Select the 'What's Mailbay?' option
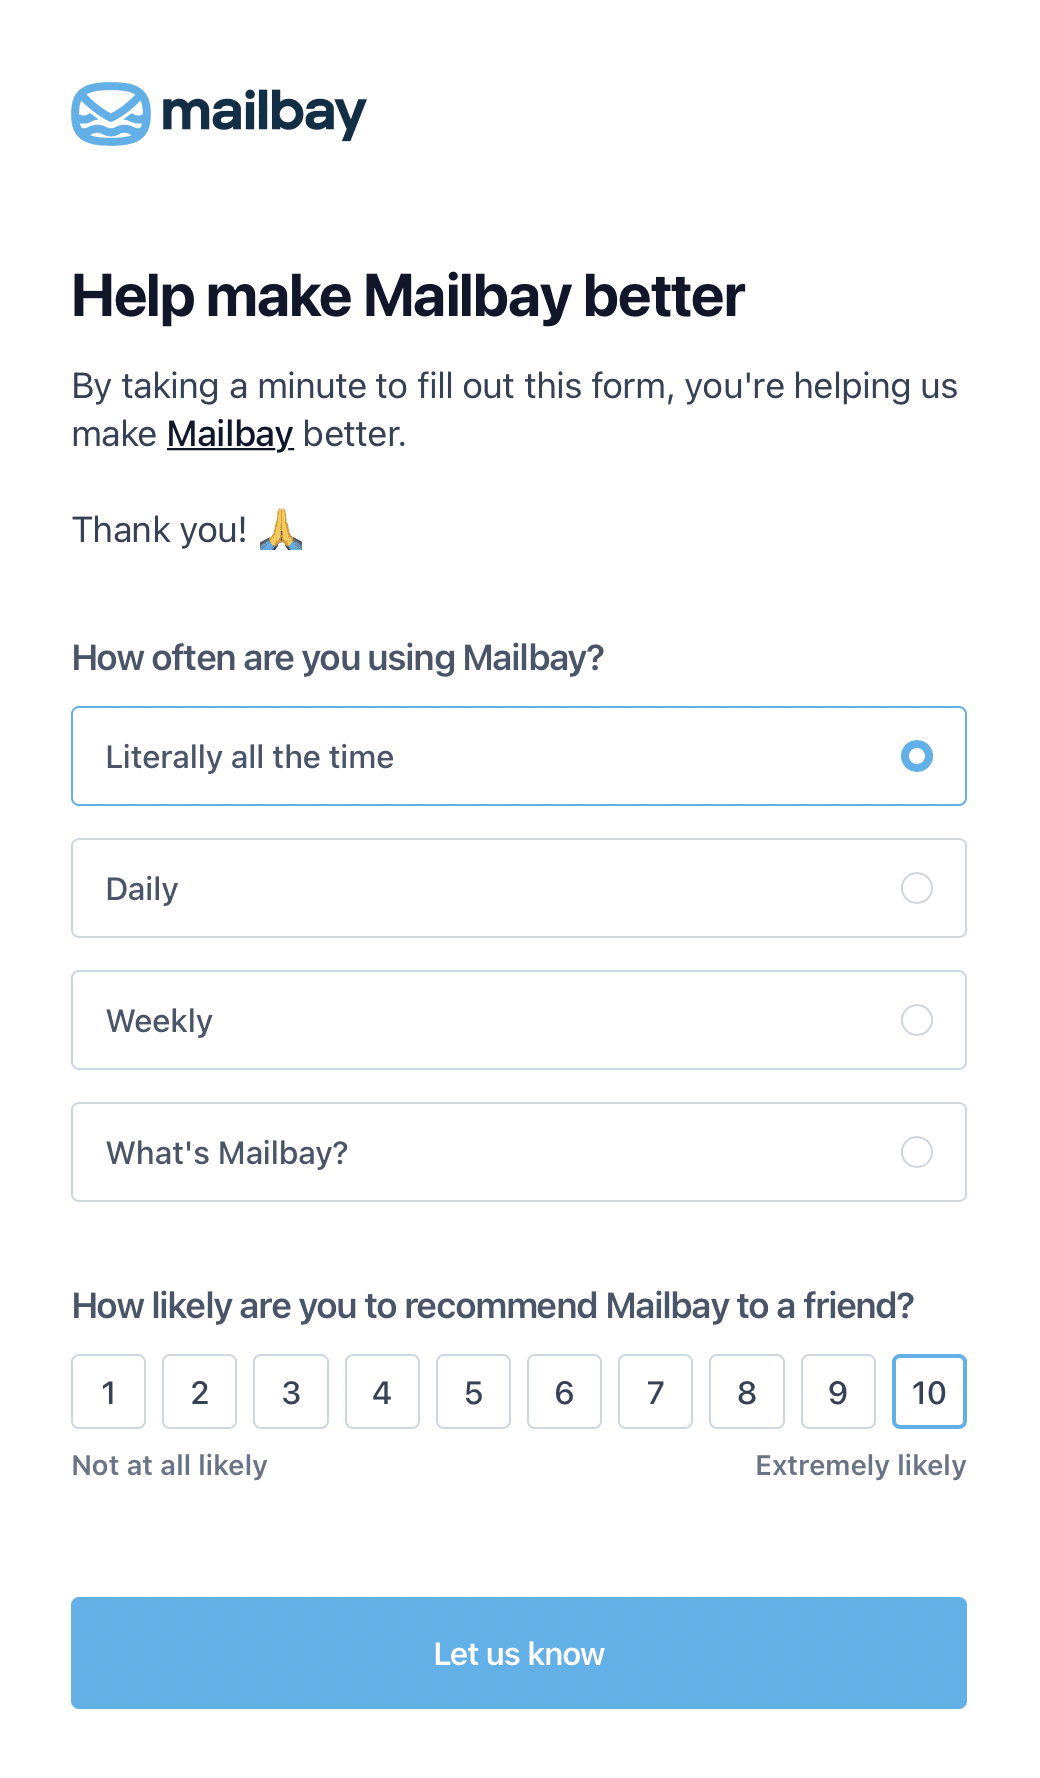This screenshot has height=1778, width=1040. coord(916,1152)
